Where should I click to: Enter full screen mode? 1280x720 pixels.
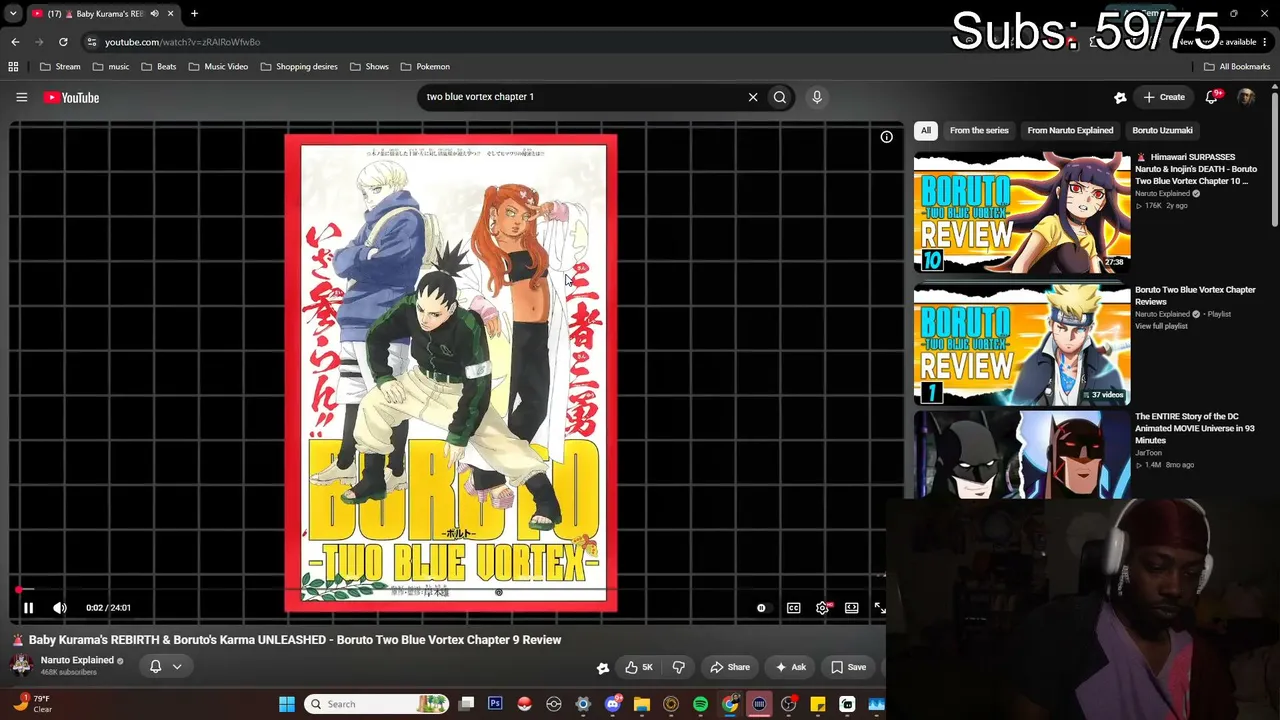[x=880, y=608]
